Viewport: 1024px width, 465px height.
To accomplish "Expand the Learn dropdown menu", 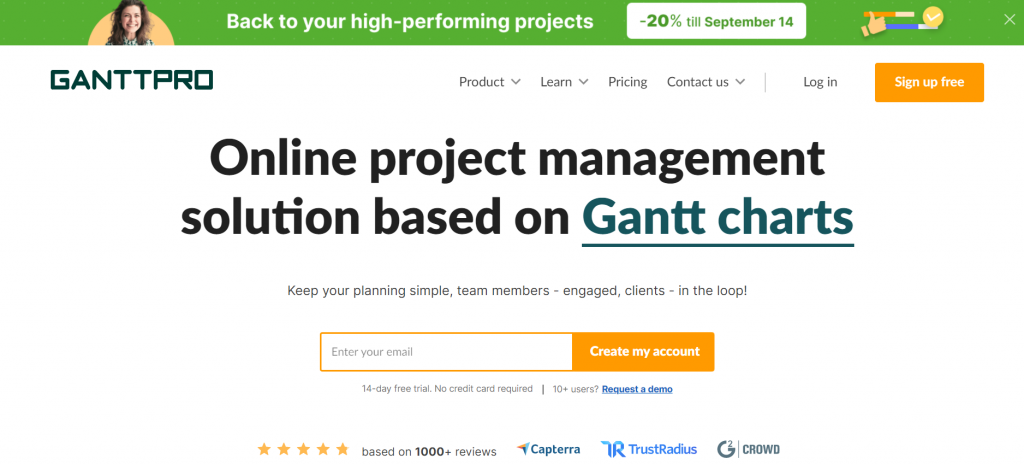I will tap(564, 82).
